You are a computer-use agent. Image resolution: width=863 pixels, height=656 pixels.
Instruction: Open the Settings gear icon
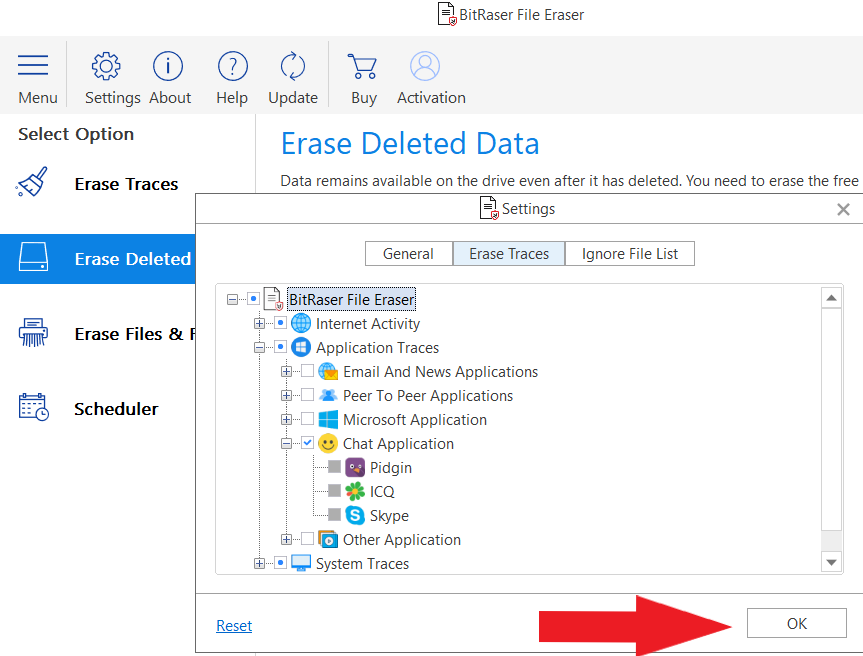point(106,66)
